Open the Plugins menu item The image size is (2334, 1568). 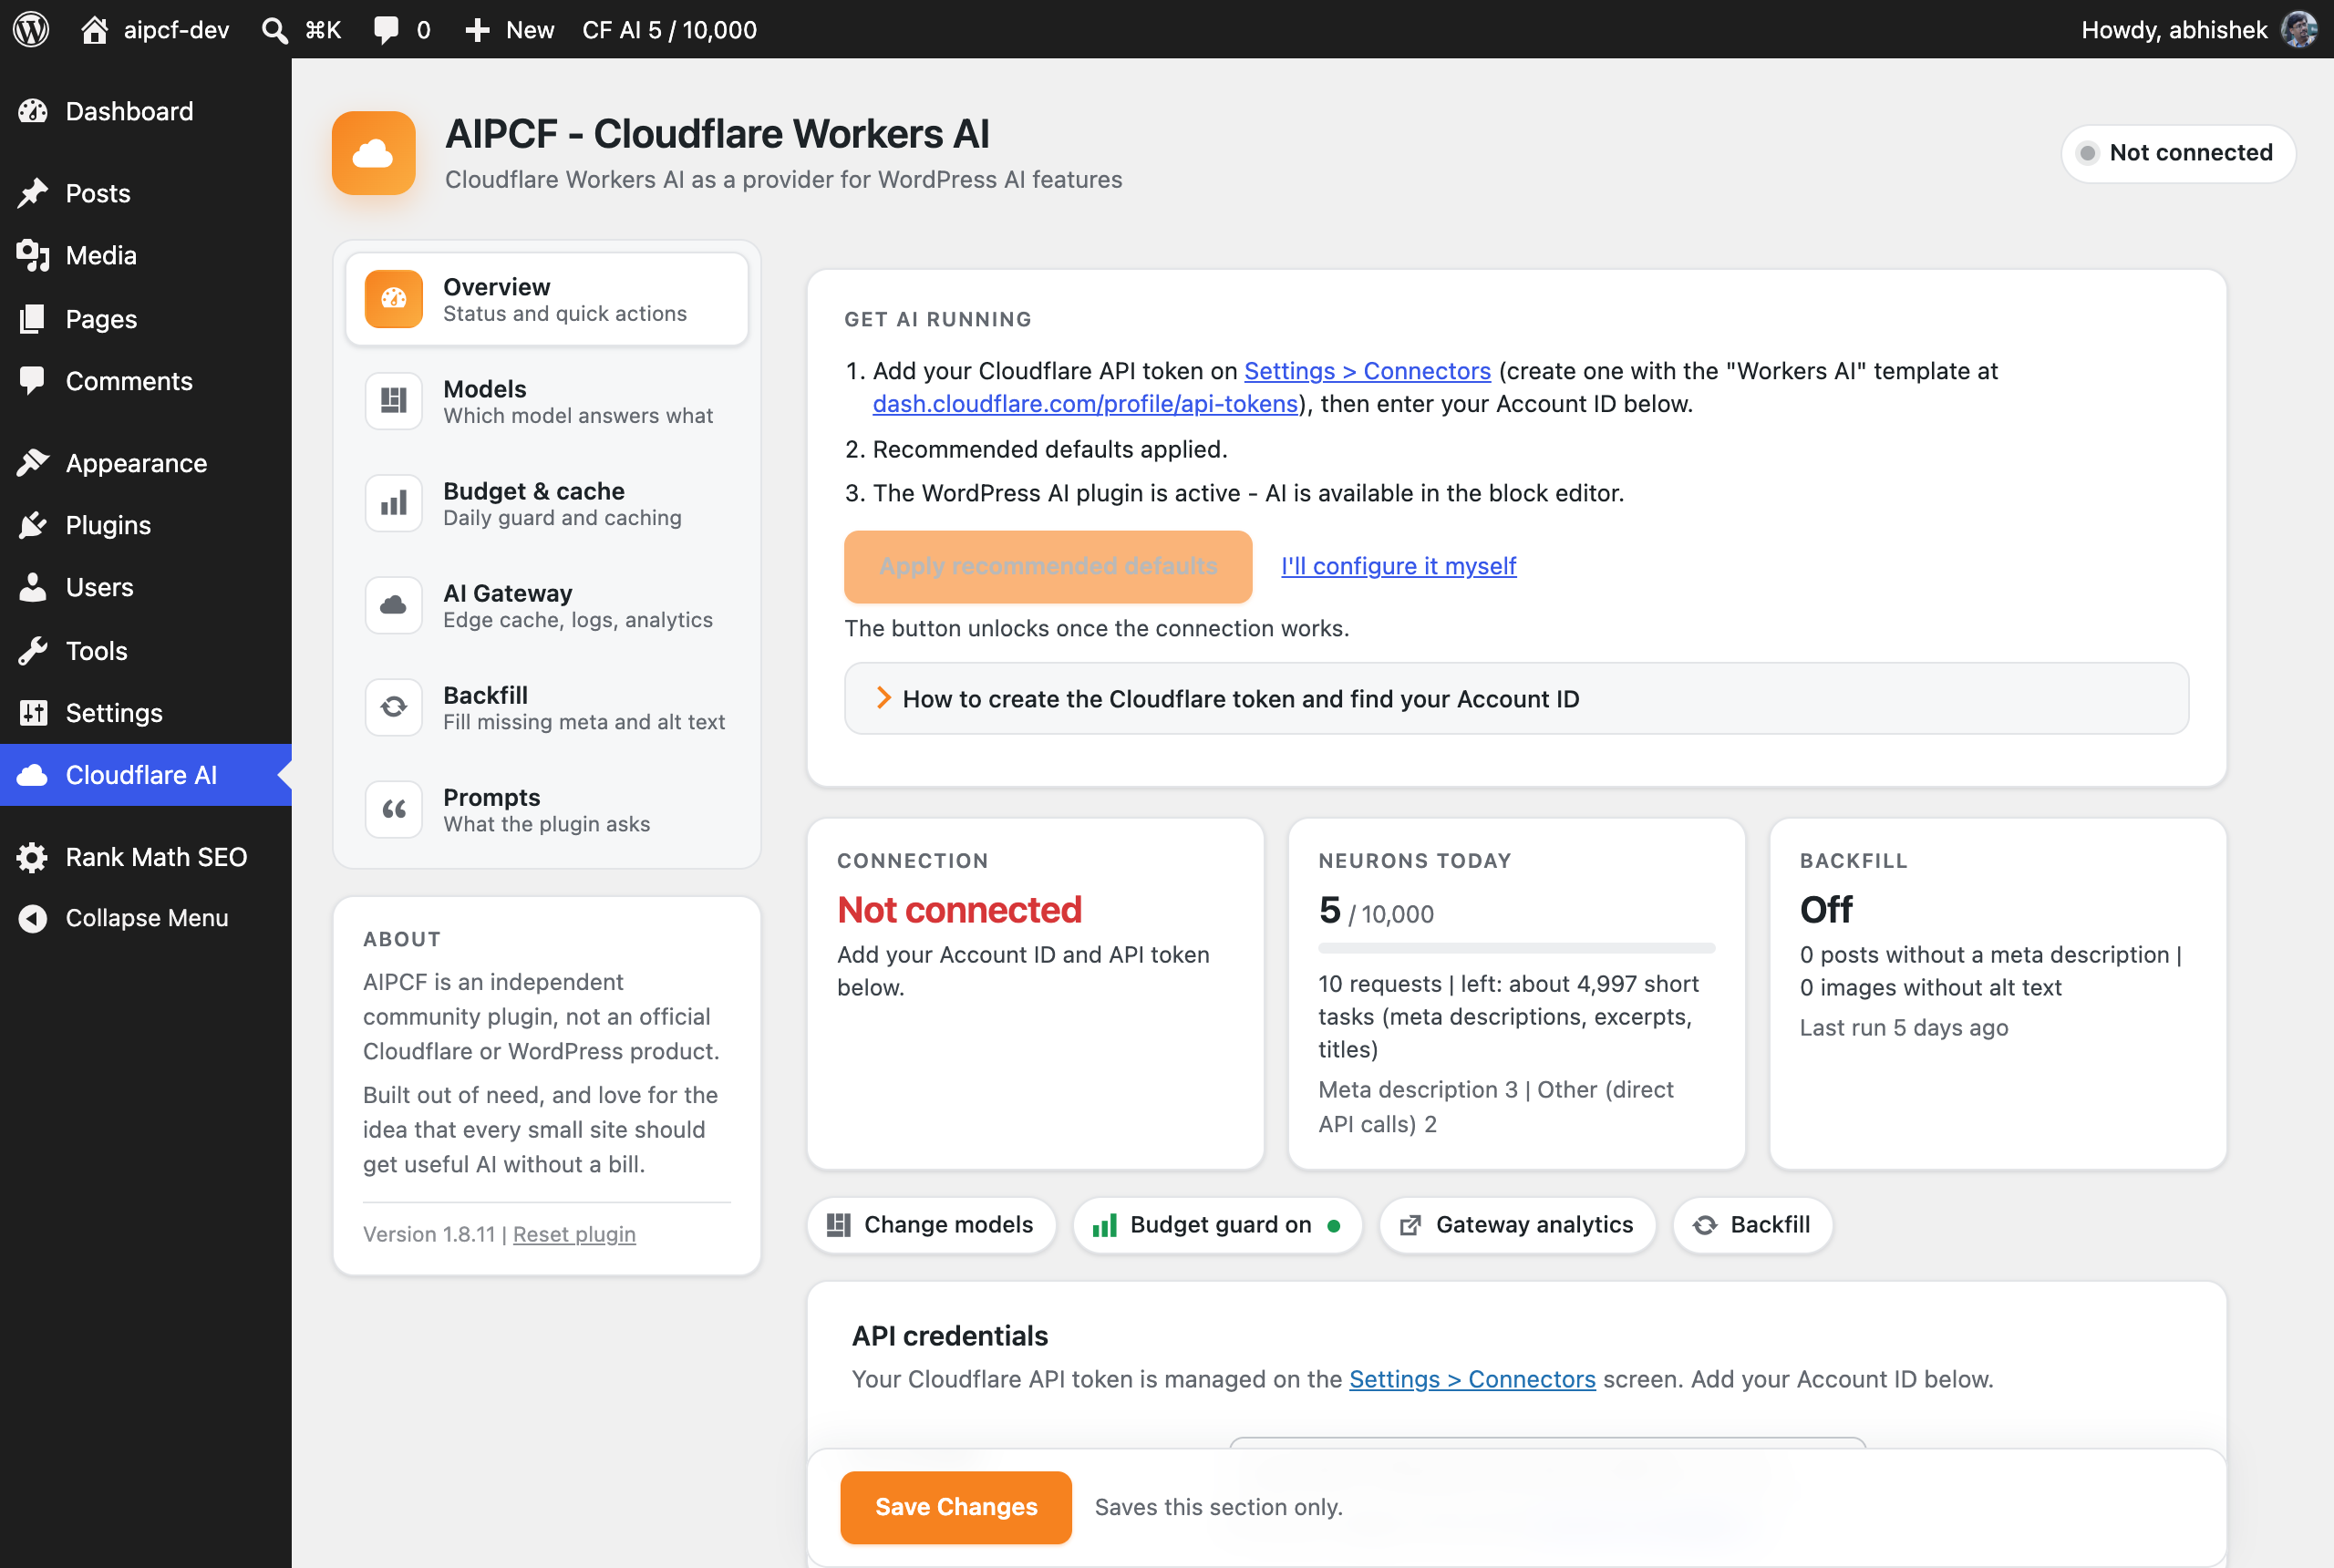(x=146, y=525)
